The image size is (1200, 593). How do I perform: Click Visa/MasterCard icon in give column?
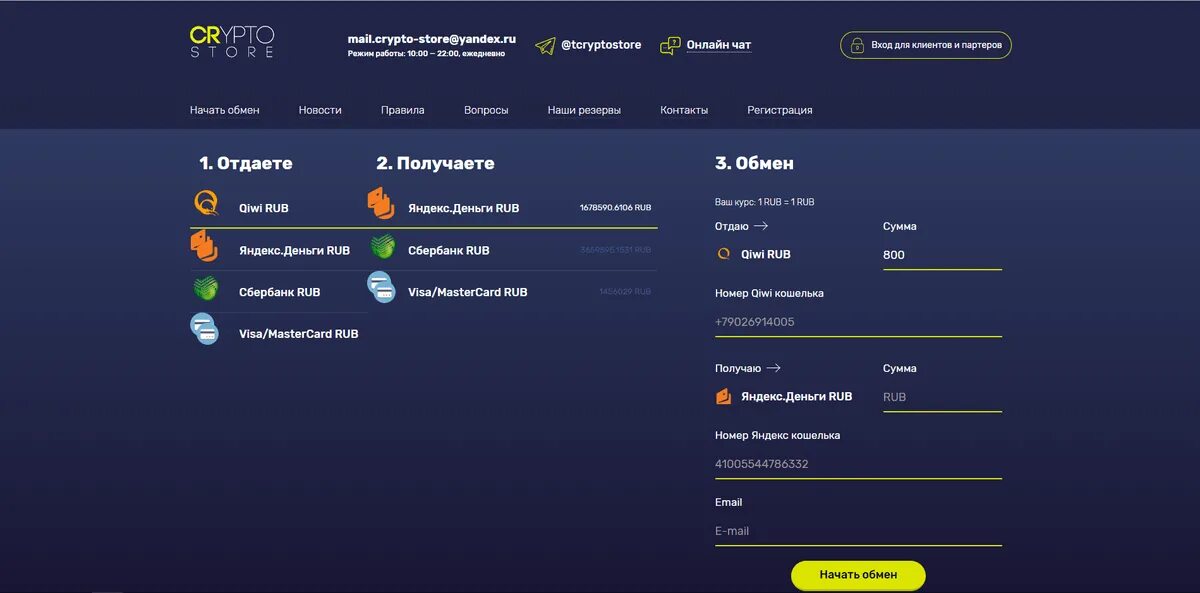[205, 329]
